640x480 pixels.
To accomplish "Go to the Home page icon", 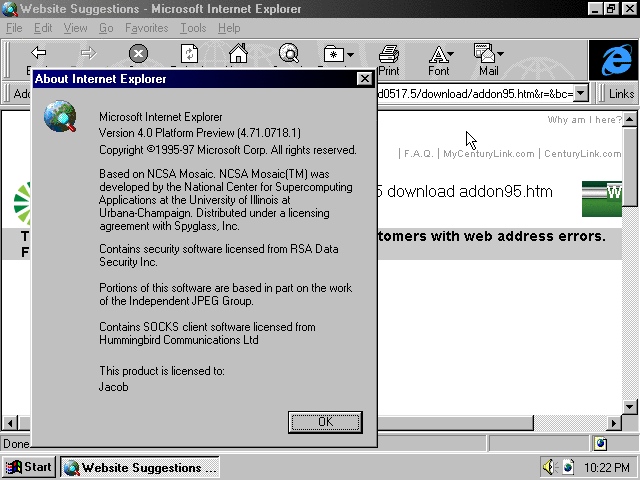I will (238, 53).
